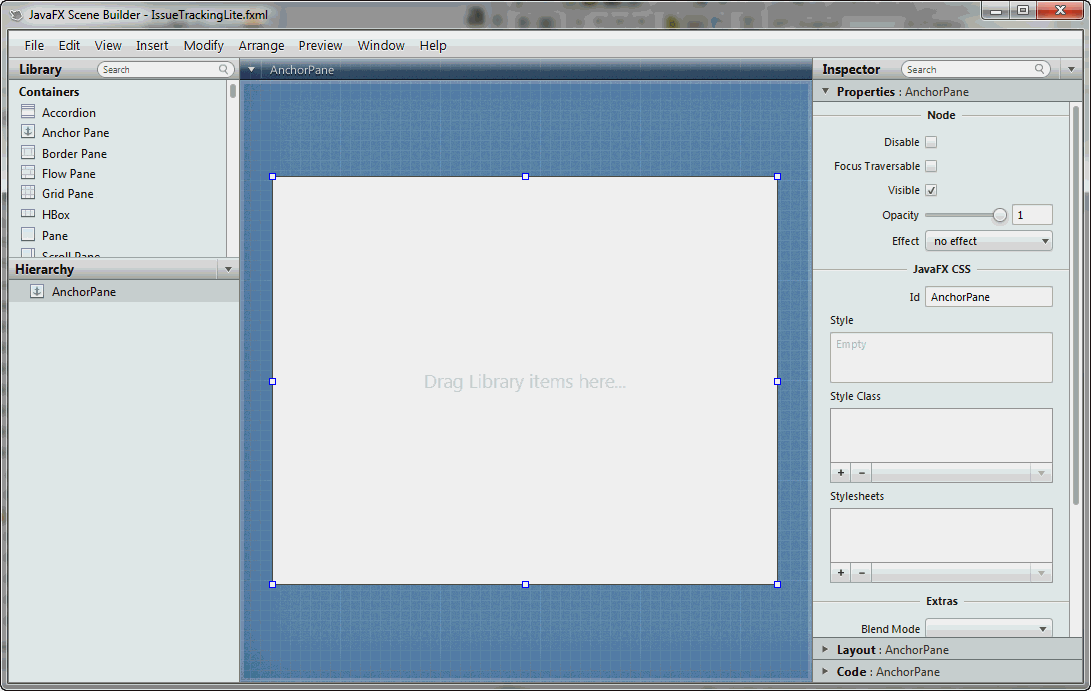Add a style class with the plus button

pos(841,473)
